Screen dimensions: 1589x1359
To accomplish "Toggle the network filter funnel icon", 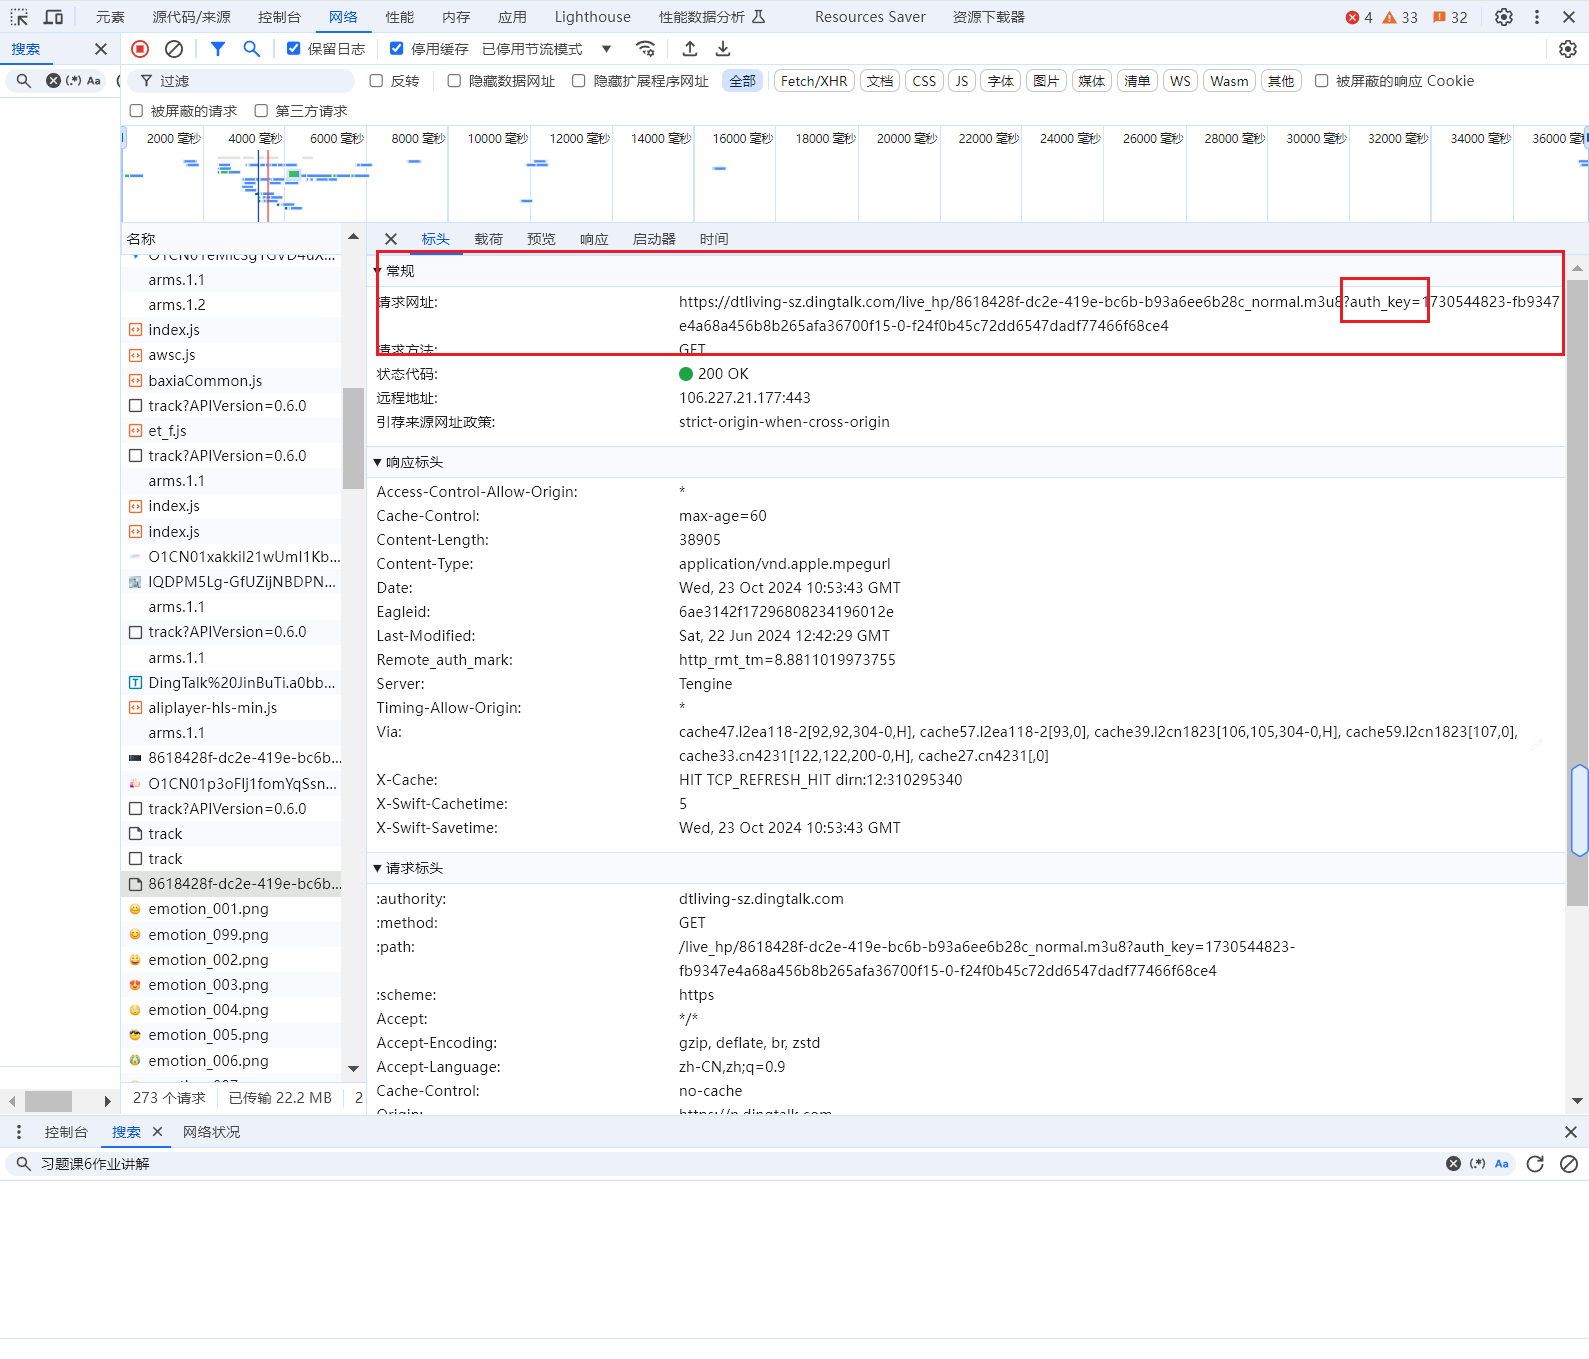I will tap(217, 49).
